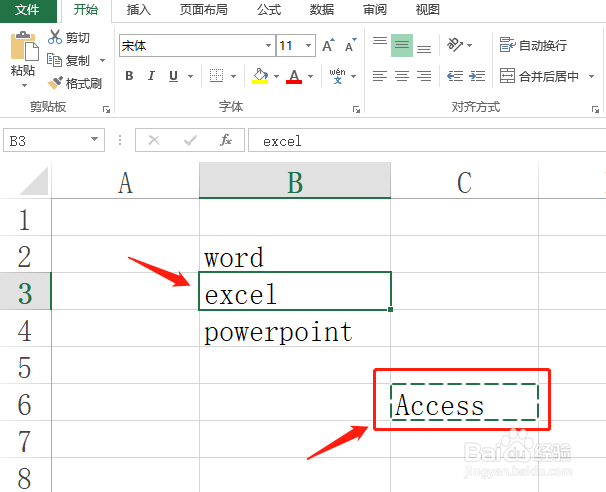Expand font color dropdown arrow
Viewport: 606px width, 492px height.
tap(310, 76)
